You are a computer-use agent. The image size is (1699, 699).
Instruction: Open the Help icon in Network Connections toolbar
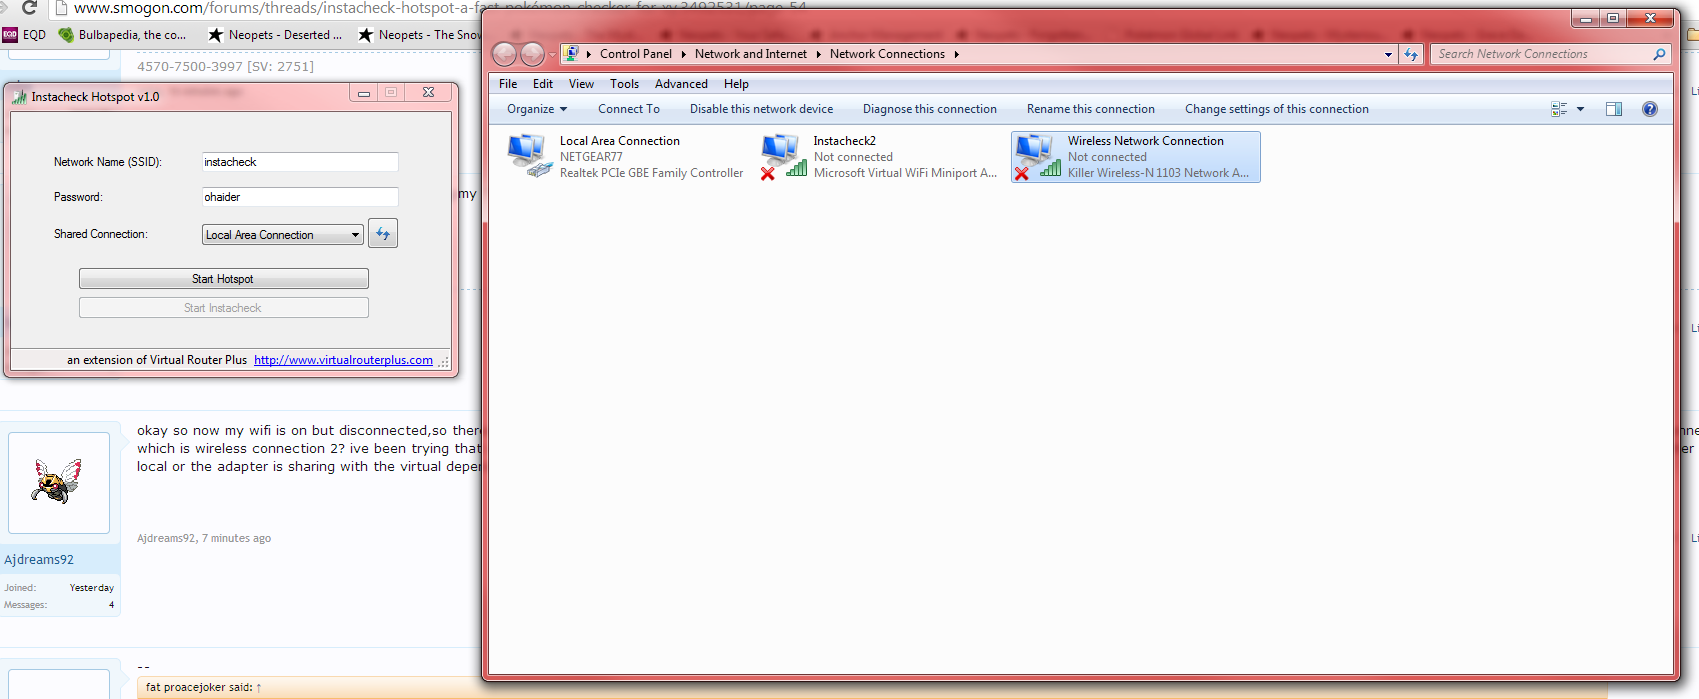point(1650,109)
